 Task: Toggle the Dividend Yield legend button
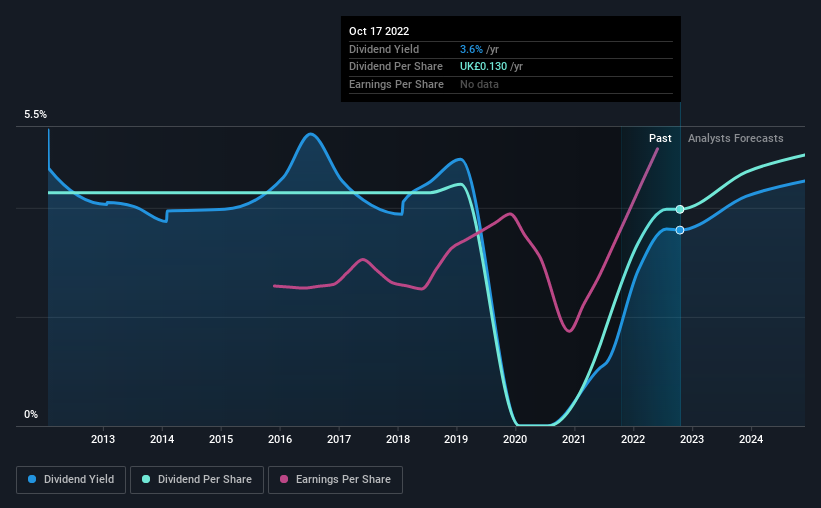click(71, 480)
